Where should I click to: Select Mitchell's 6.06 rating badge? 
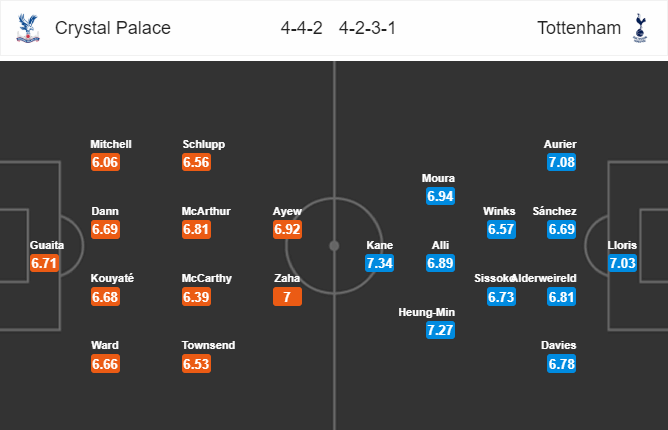pos(105,162)
